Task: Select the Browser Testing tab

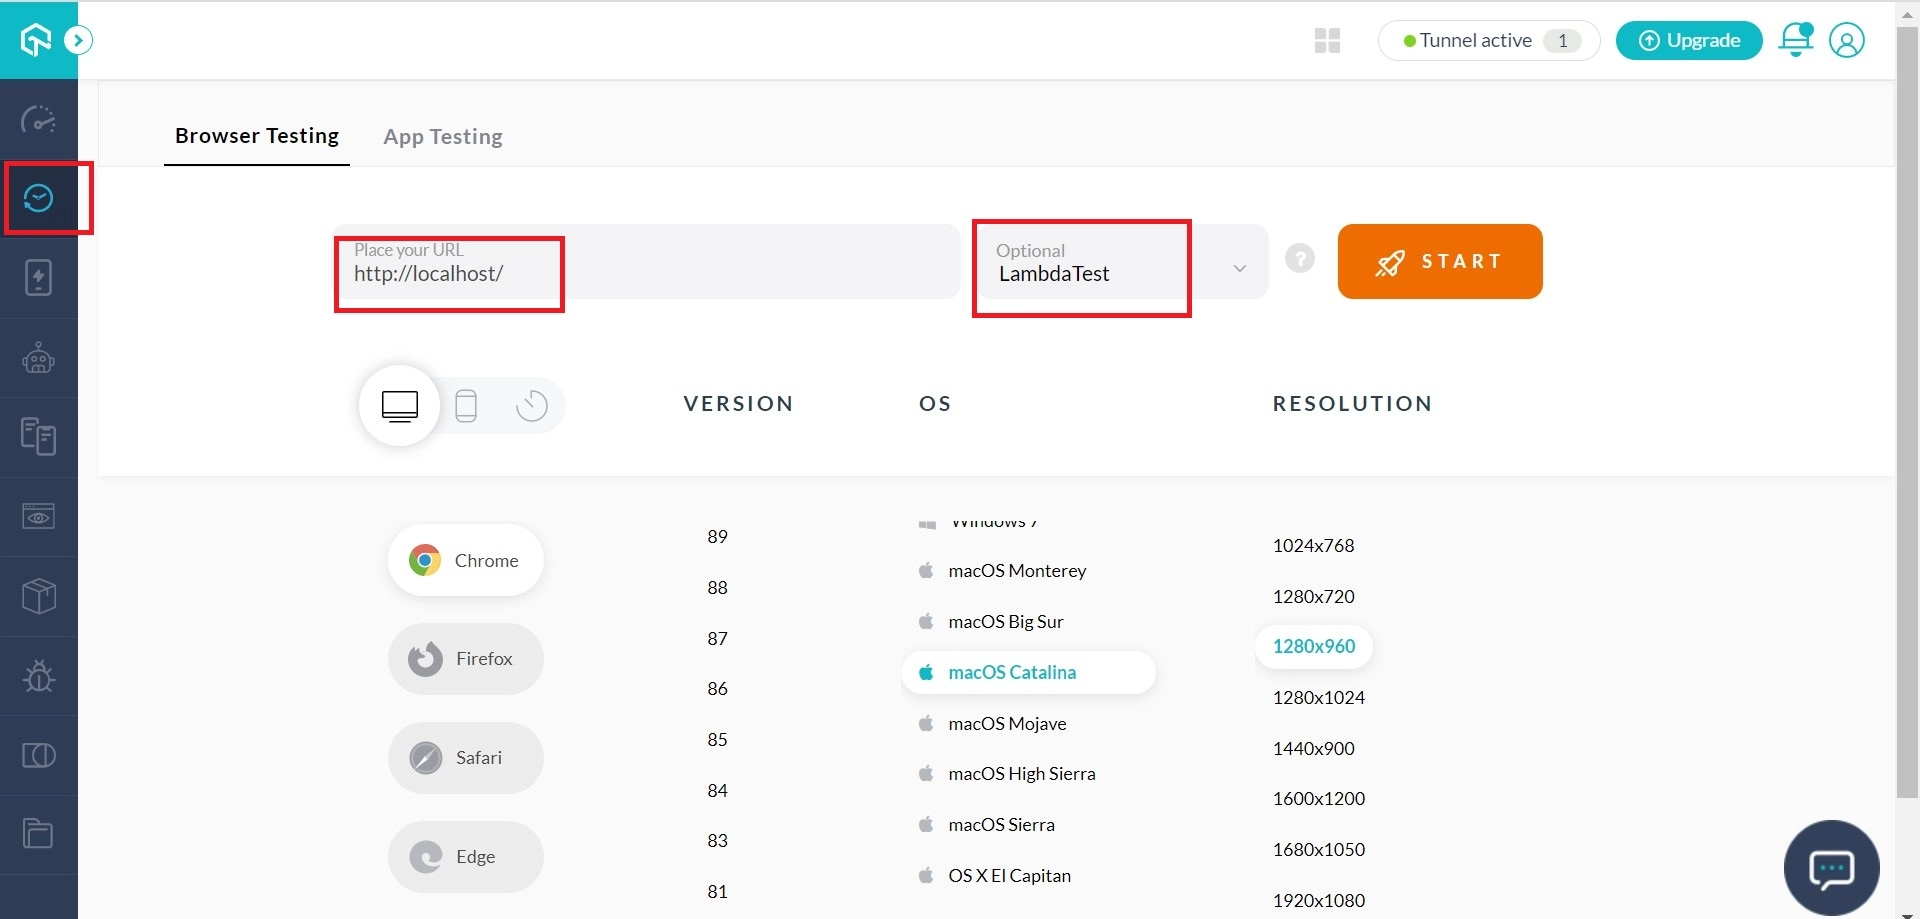Action: [256, 137]
